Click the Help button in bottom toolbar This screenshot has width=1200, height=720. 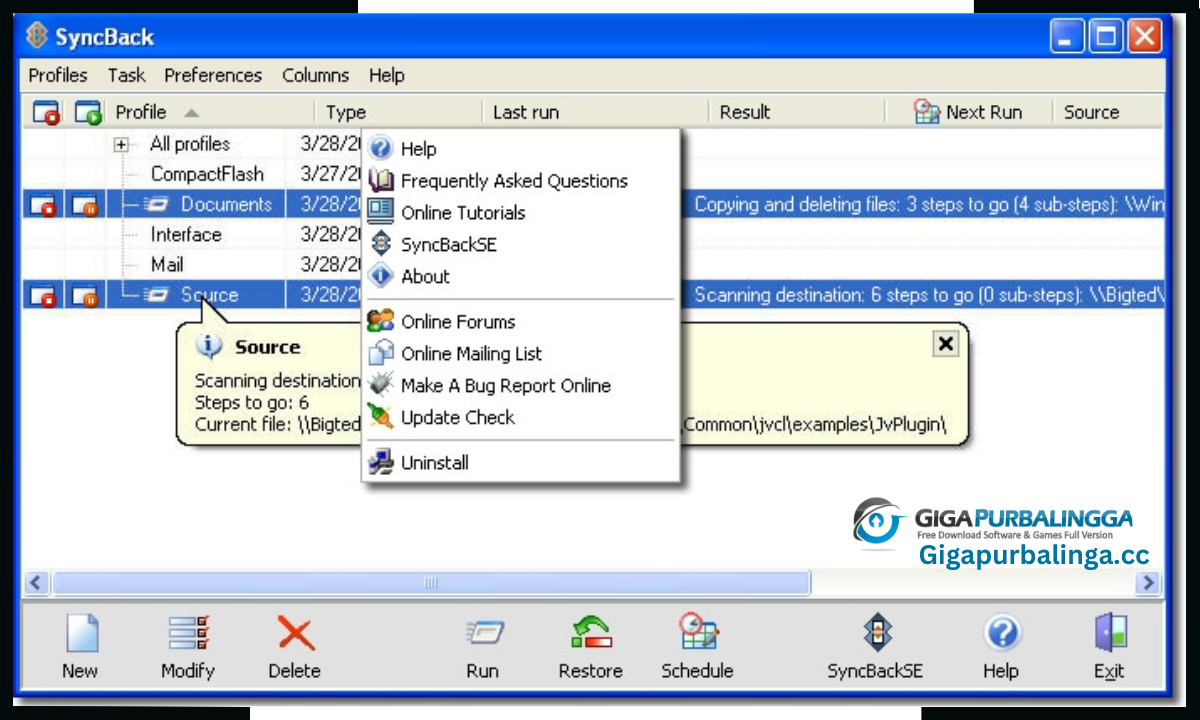point(1001,647)
